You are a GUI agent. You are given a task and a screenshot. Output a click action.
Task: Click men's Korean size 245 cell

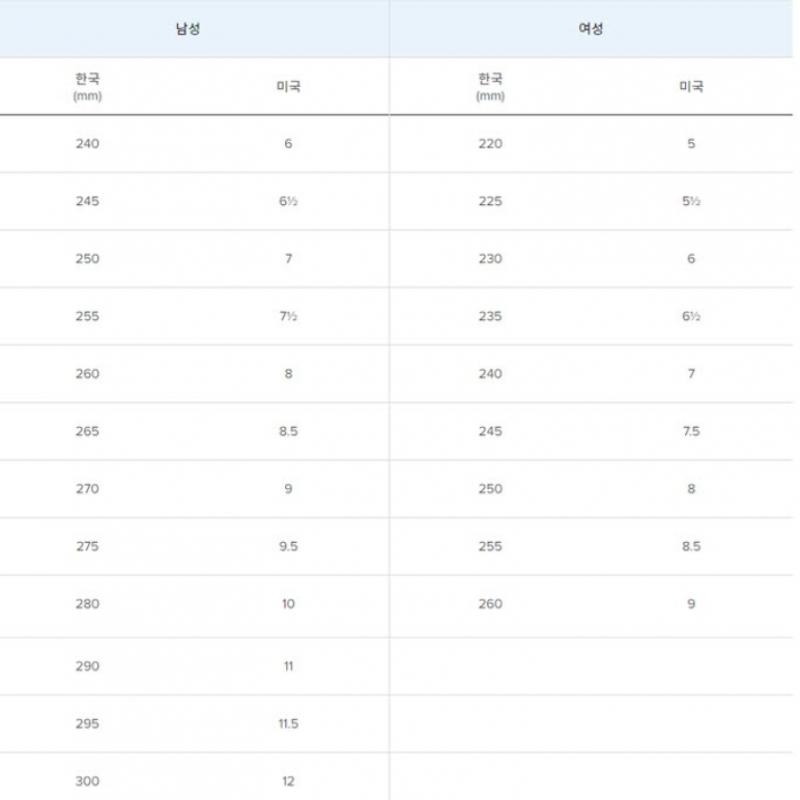tap(88, 201)
